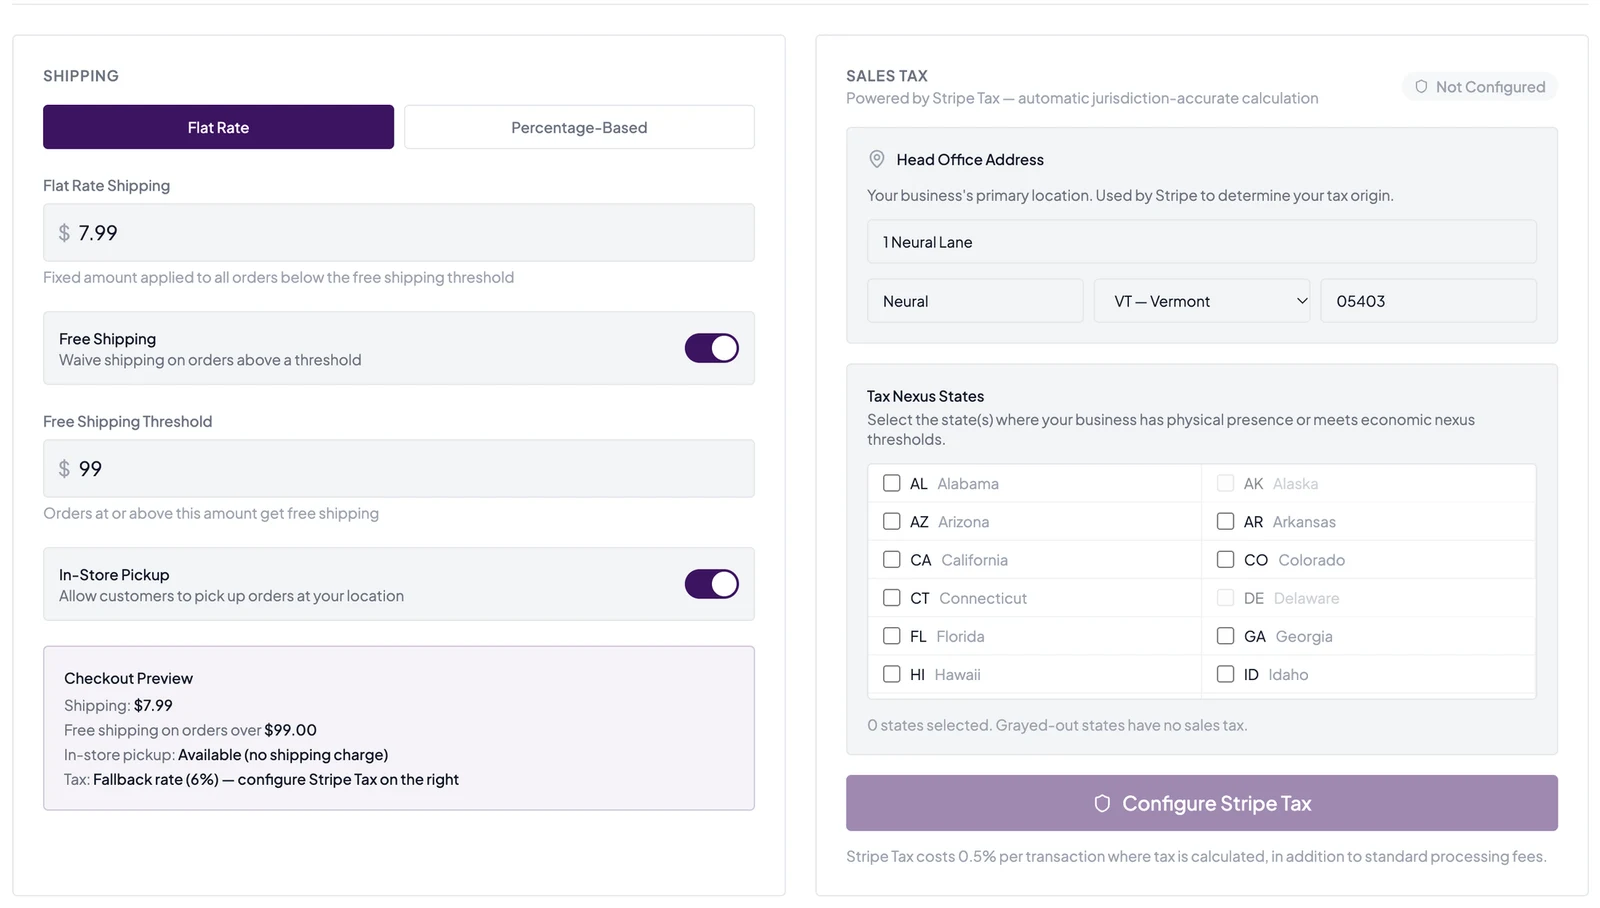Open the VT — Vermont state dropdown
Image resolution: width=1600 pixels, height=908 pixels.
(x=1202, y=301)
